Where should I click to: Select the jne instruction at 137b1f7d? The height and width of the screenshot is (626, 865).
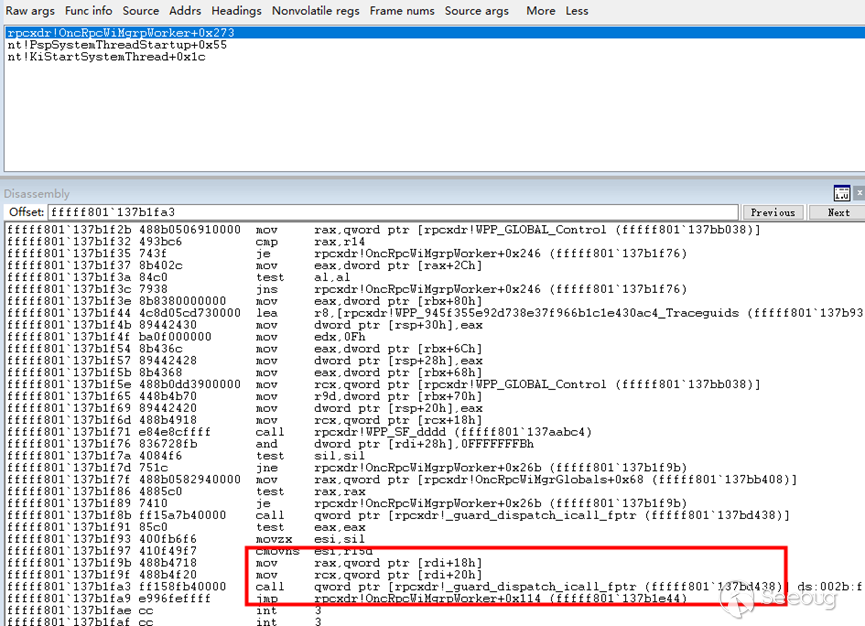pos(347,468)
